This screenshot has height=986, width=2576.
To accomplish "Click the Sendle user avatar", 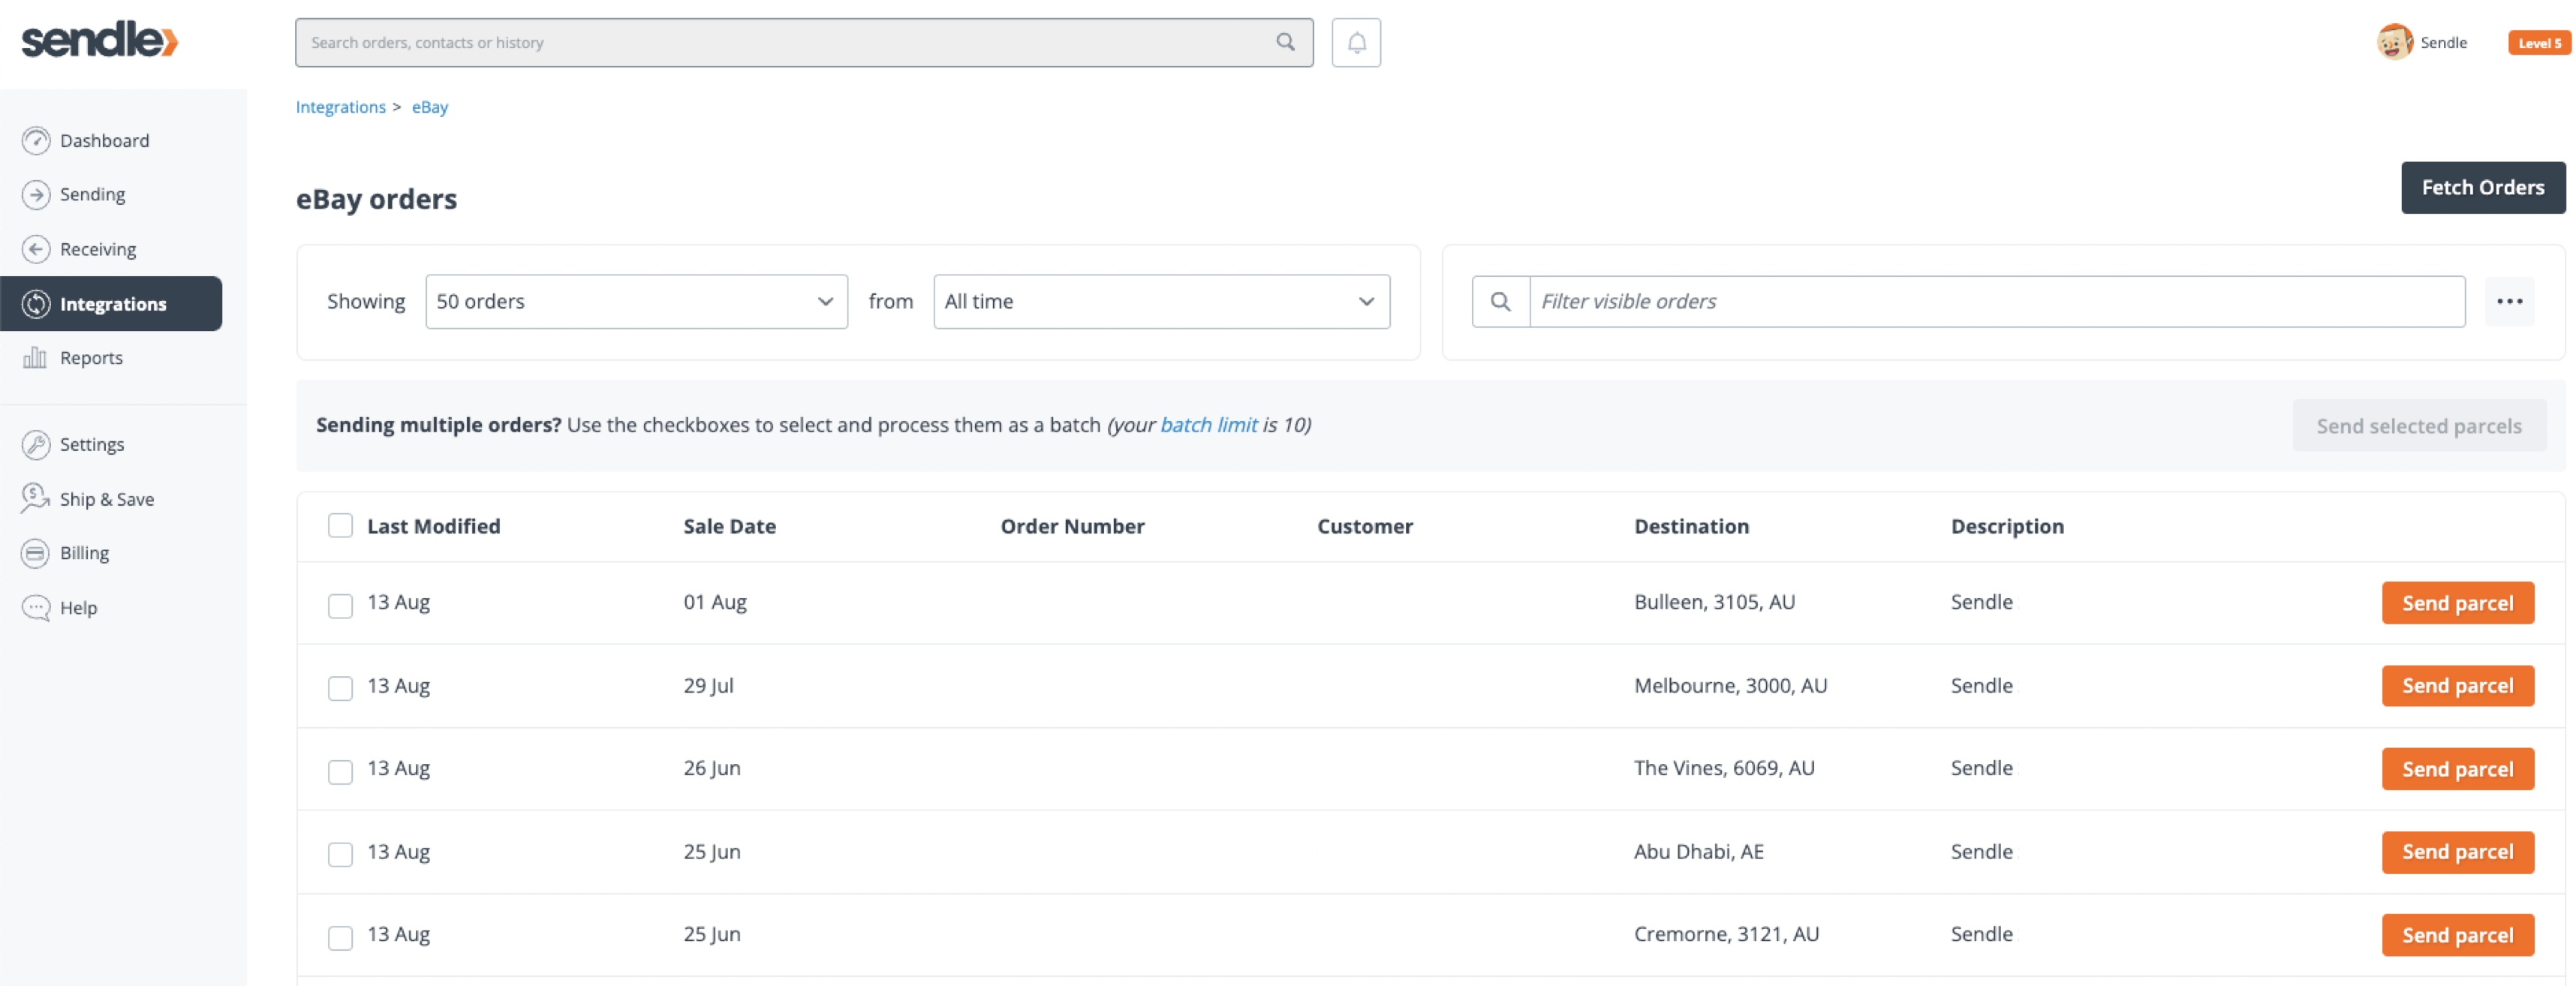I will (x=2394, y=42).
